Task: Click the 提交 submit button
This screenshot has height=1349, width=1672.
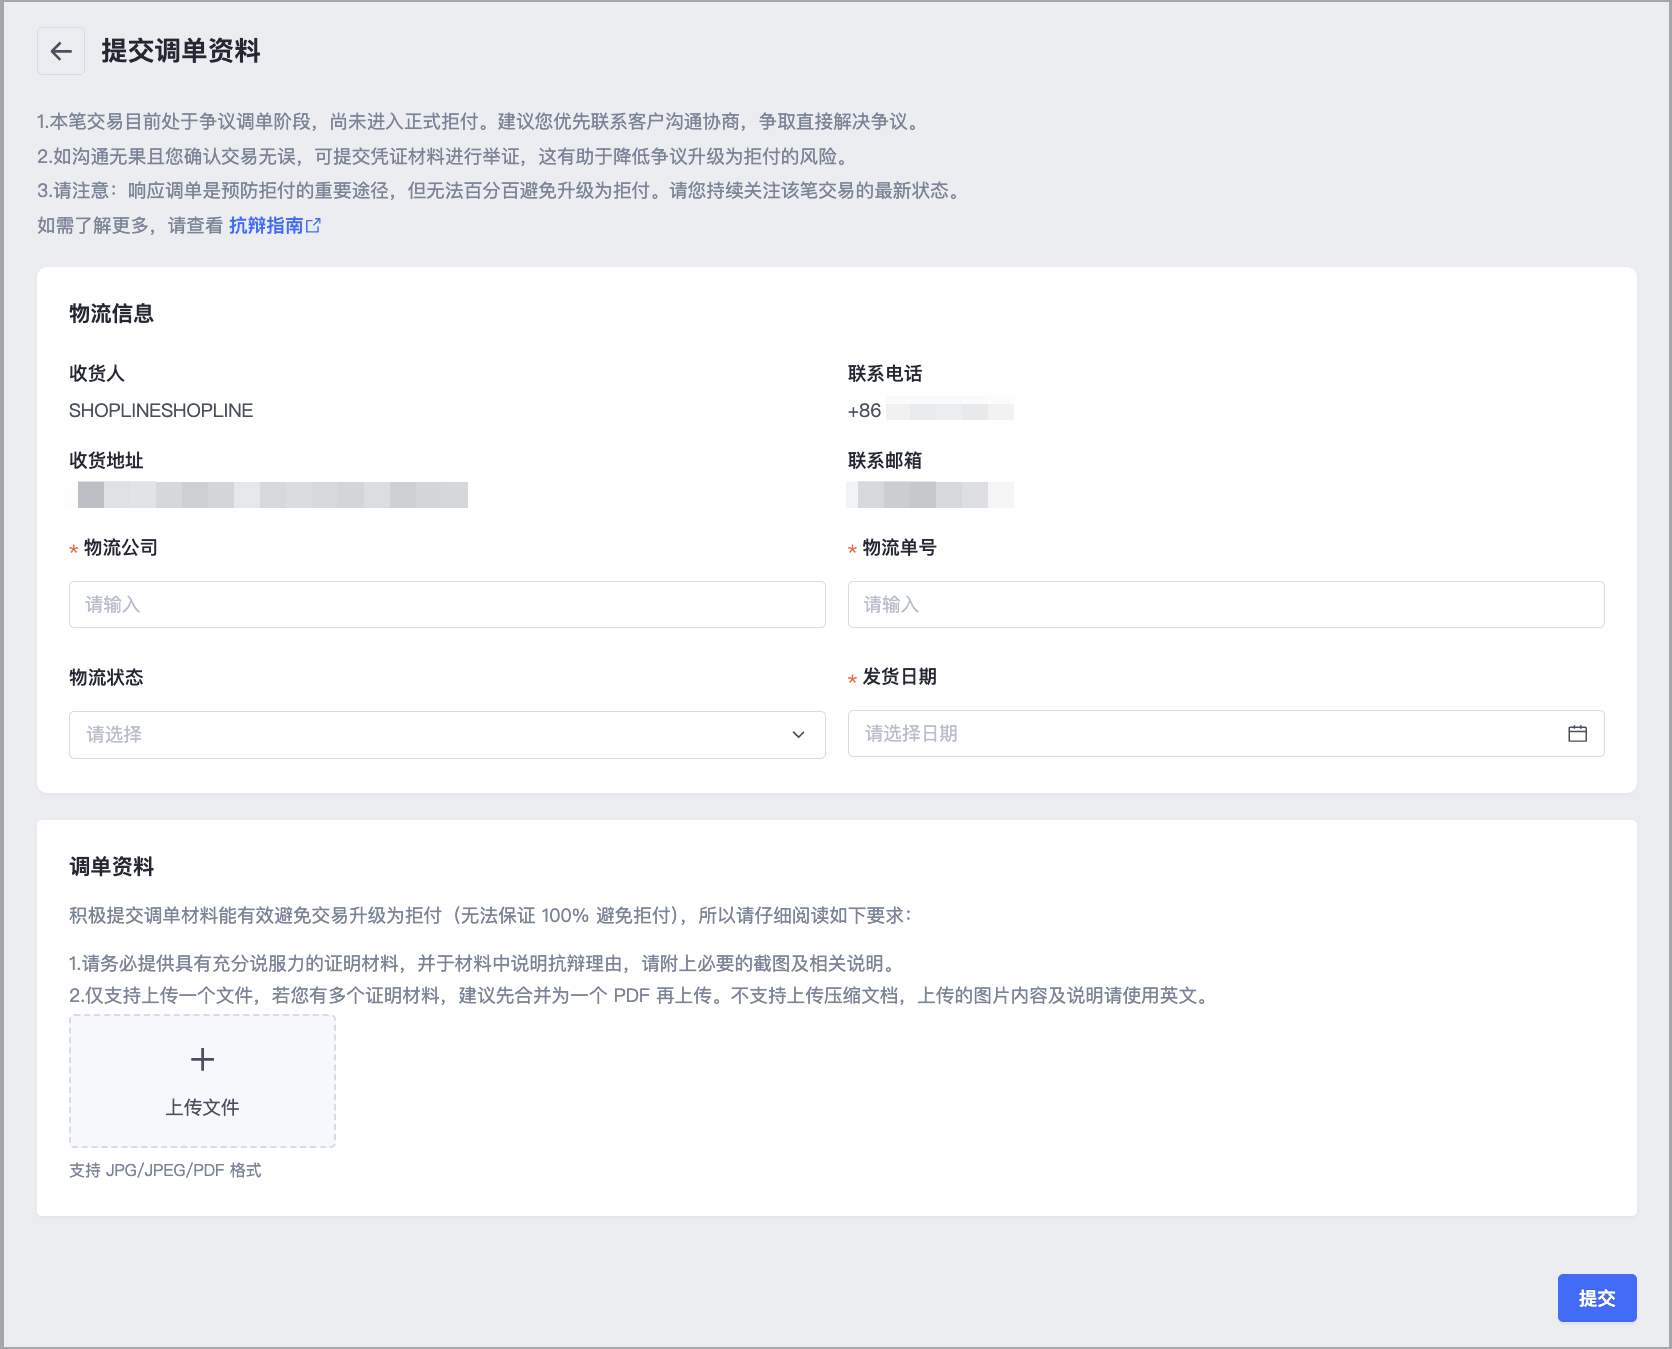Action: [x=1597, y=1298]
